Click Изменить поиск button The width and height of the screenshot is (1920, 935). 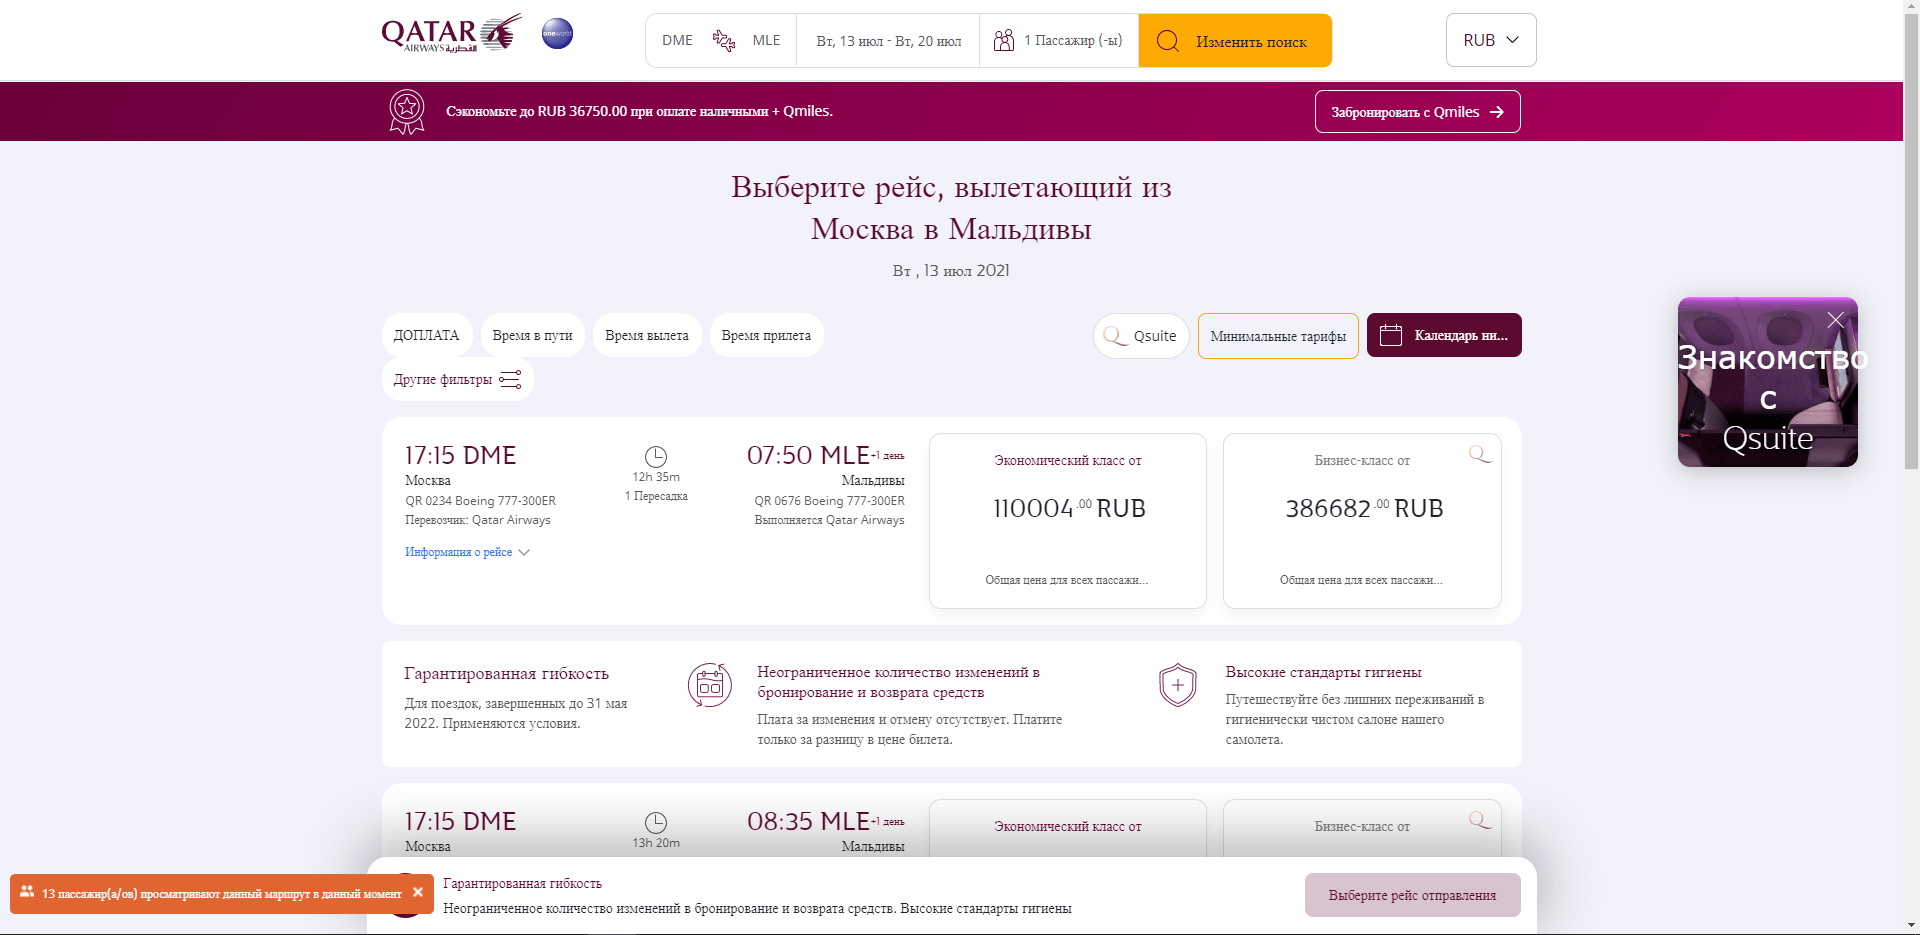1235,41
